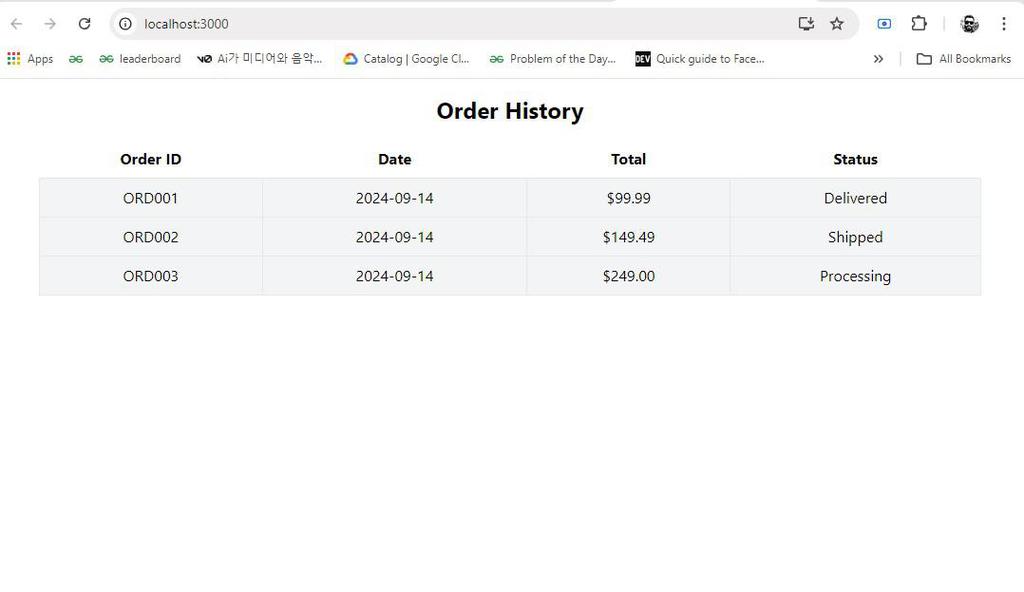Open the All Bookmarks folder

964,59
